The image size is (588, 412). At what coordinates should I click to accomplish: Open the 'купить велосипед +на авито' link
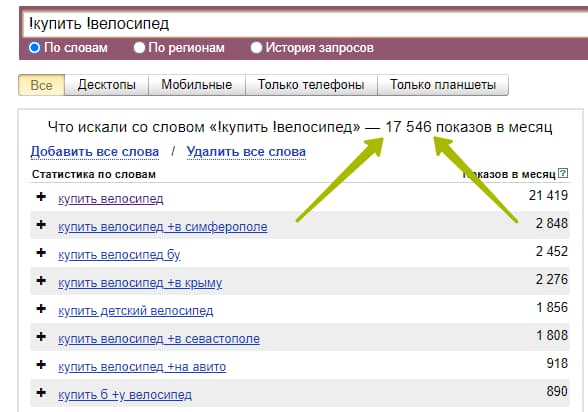coord(142,367)
